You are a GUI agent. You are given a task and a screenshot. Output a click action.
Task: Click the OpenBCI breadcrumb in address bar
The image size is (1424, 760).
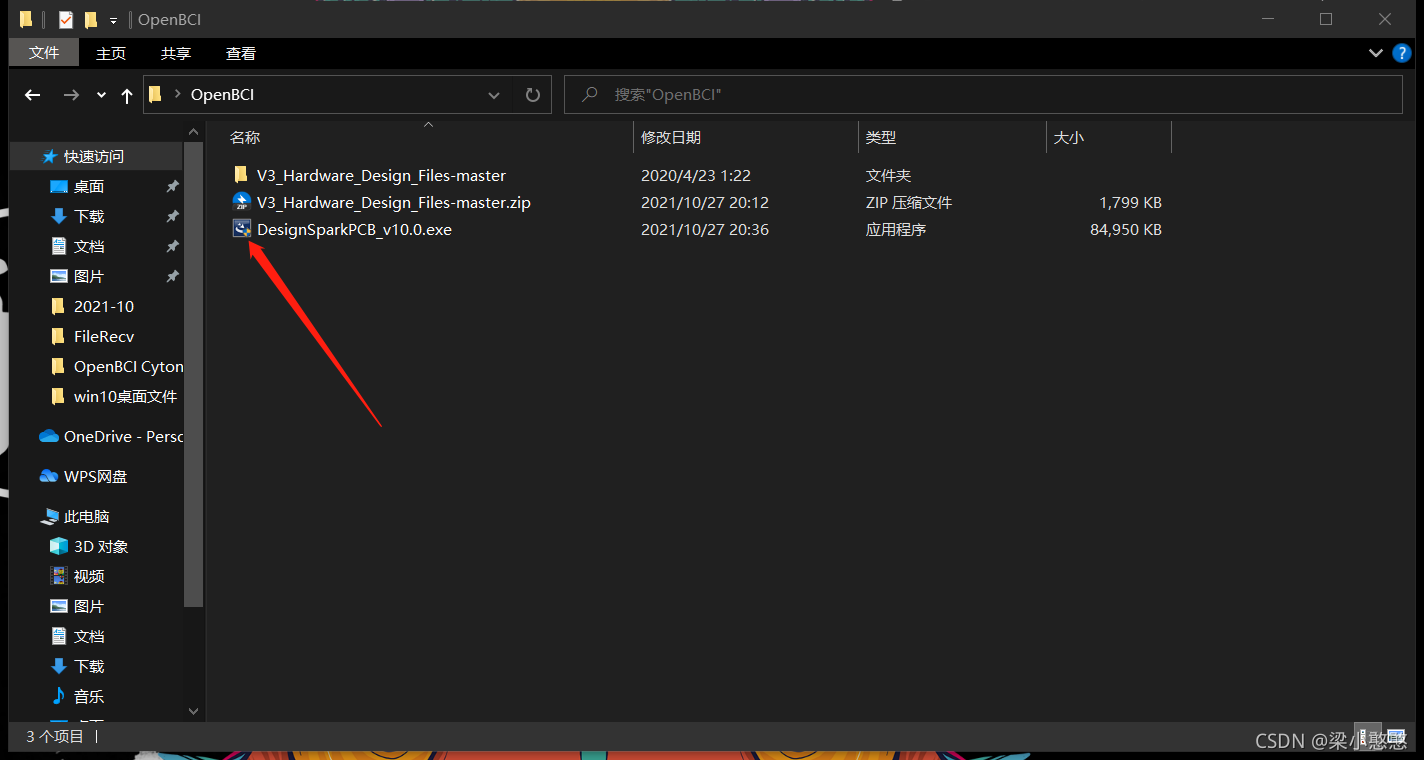click(x=222, y=95)
